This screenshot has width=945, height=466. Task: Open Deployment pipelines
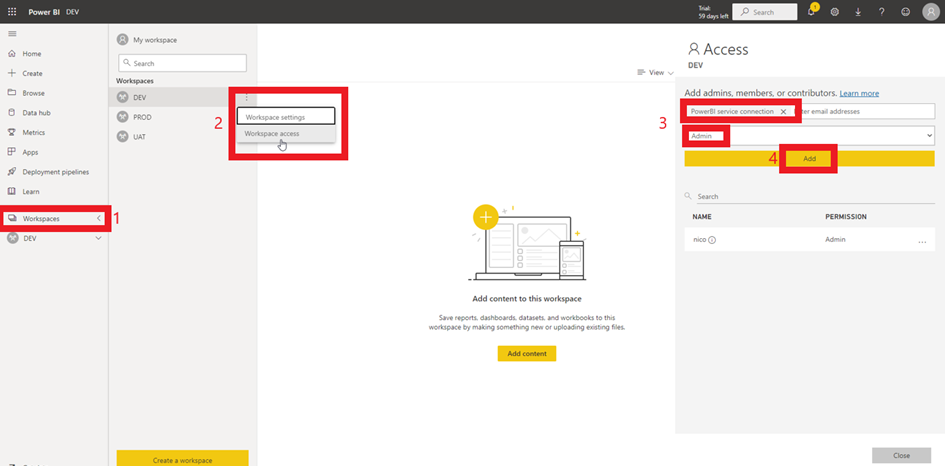pyautogui.click(x=54, y=172)
